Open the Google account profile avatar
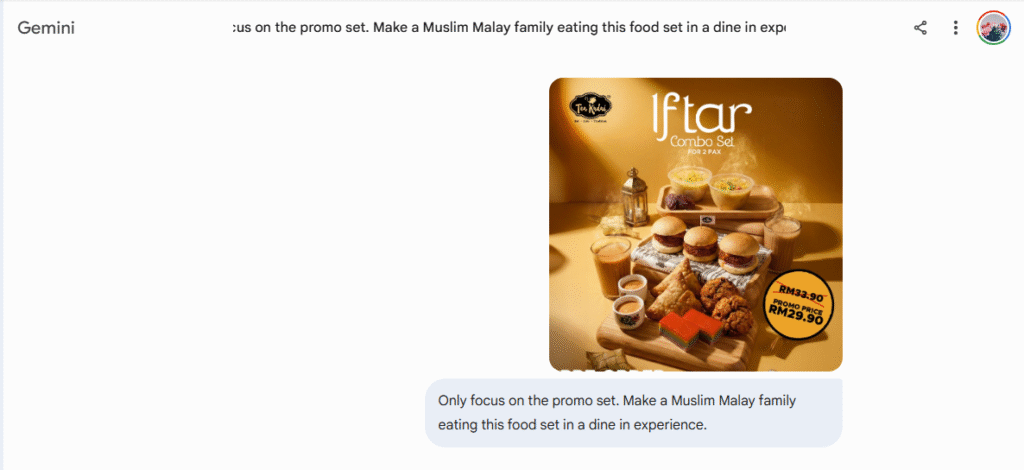This screenshot has height=470, width=1024. [x=993, y=28]
